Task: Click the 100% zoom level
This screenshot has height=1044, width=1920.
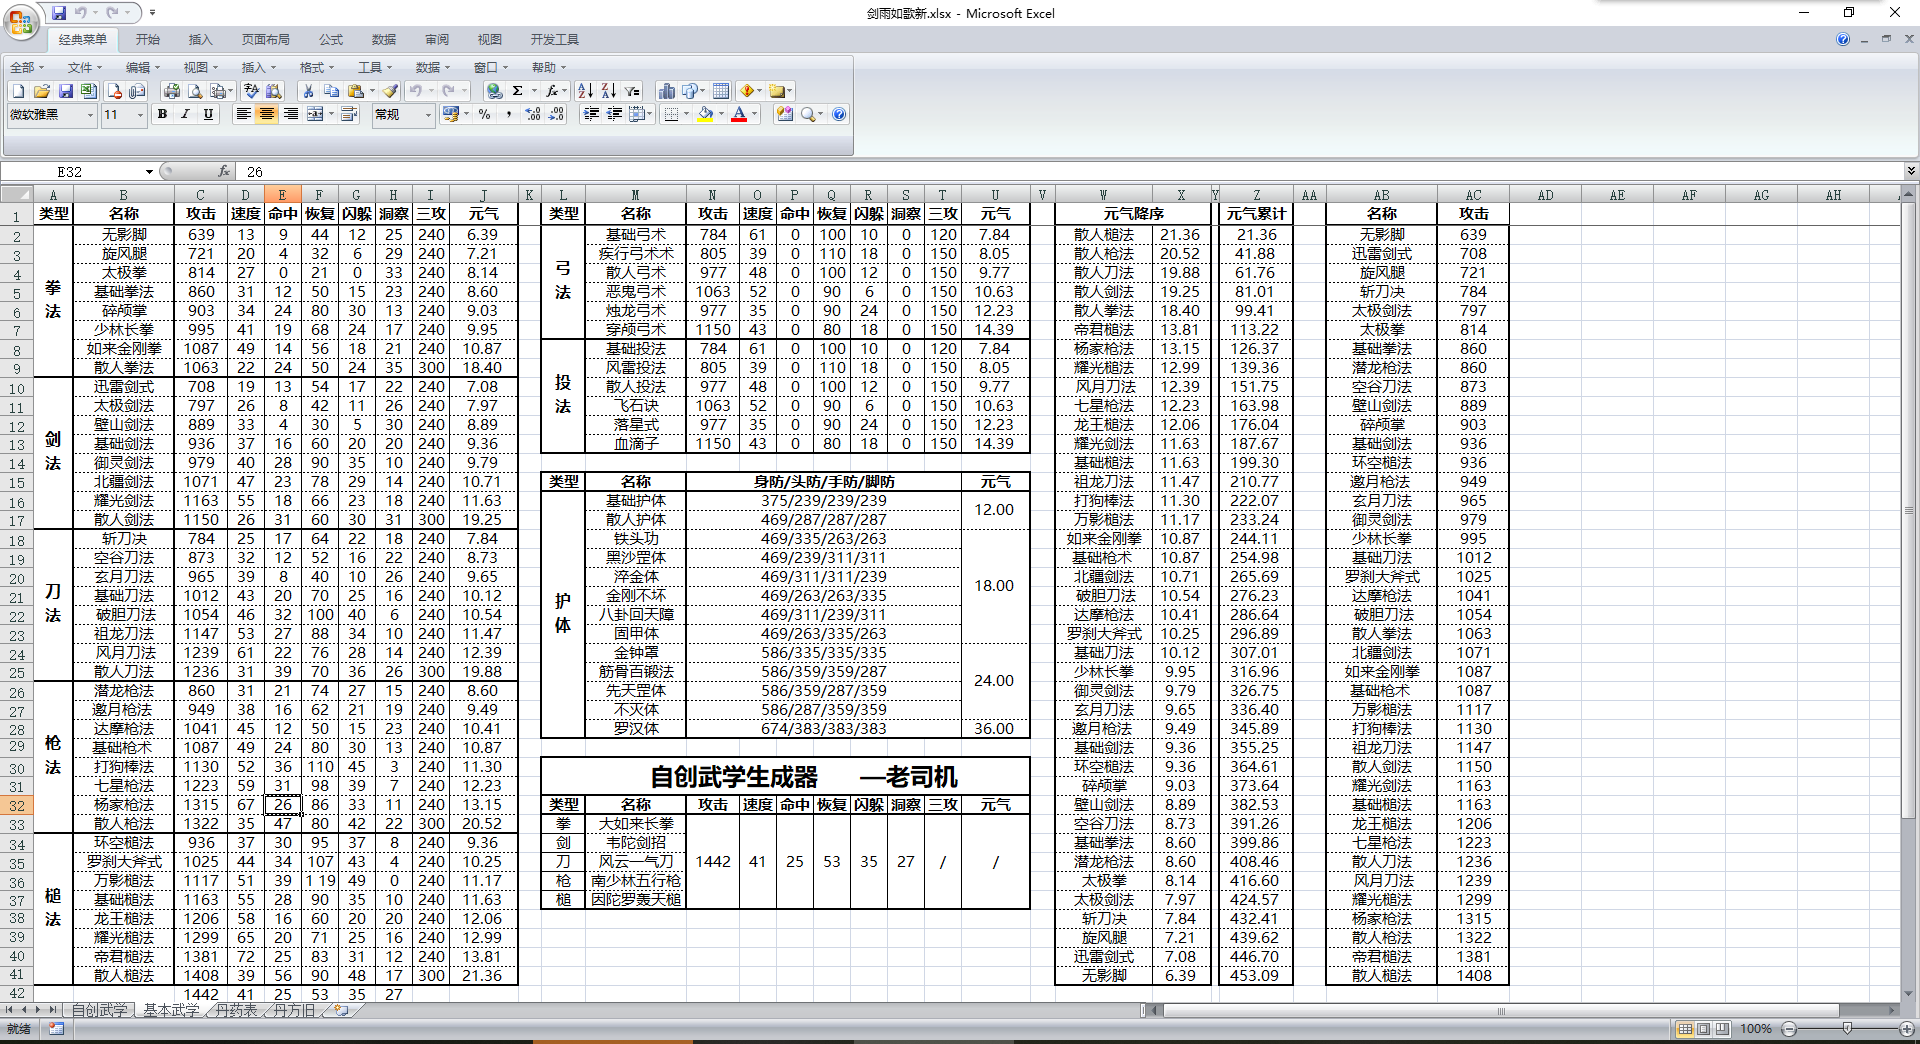Action: click(1755, 1028)
